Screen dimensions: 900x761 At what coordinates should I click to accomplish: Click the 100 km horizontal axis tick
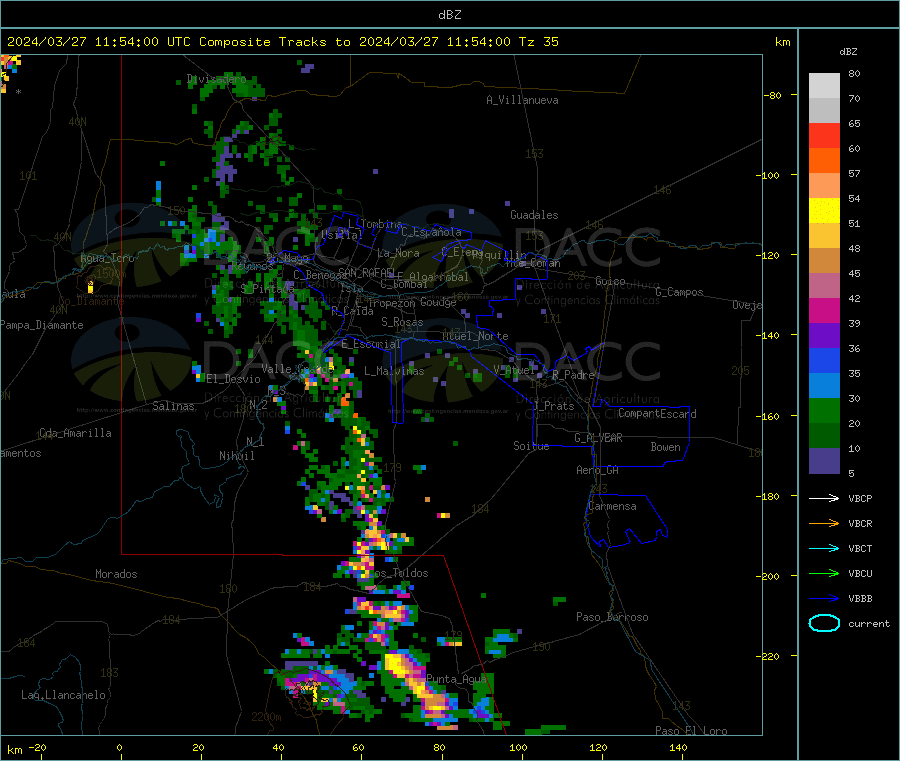(518, 748)
